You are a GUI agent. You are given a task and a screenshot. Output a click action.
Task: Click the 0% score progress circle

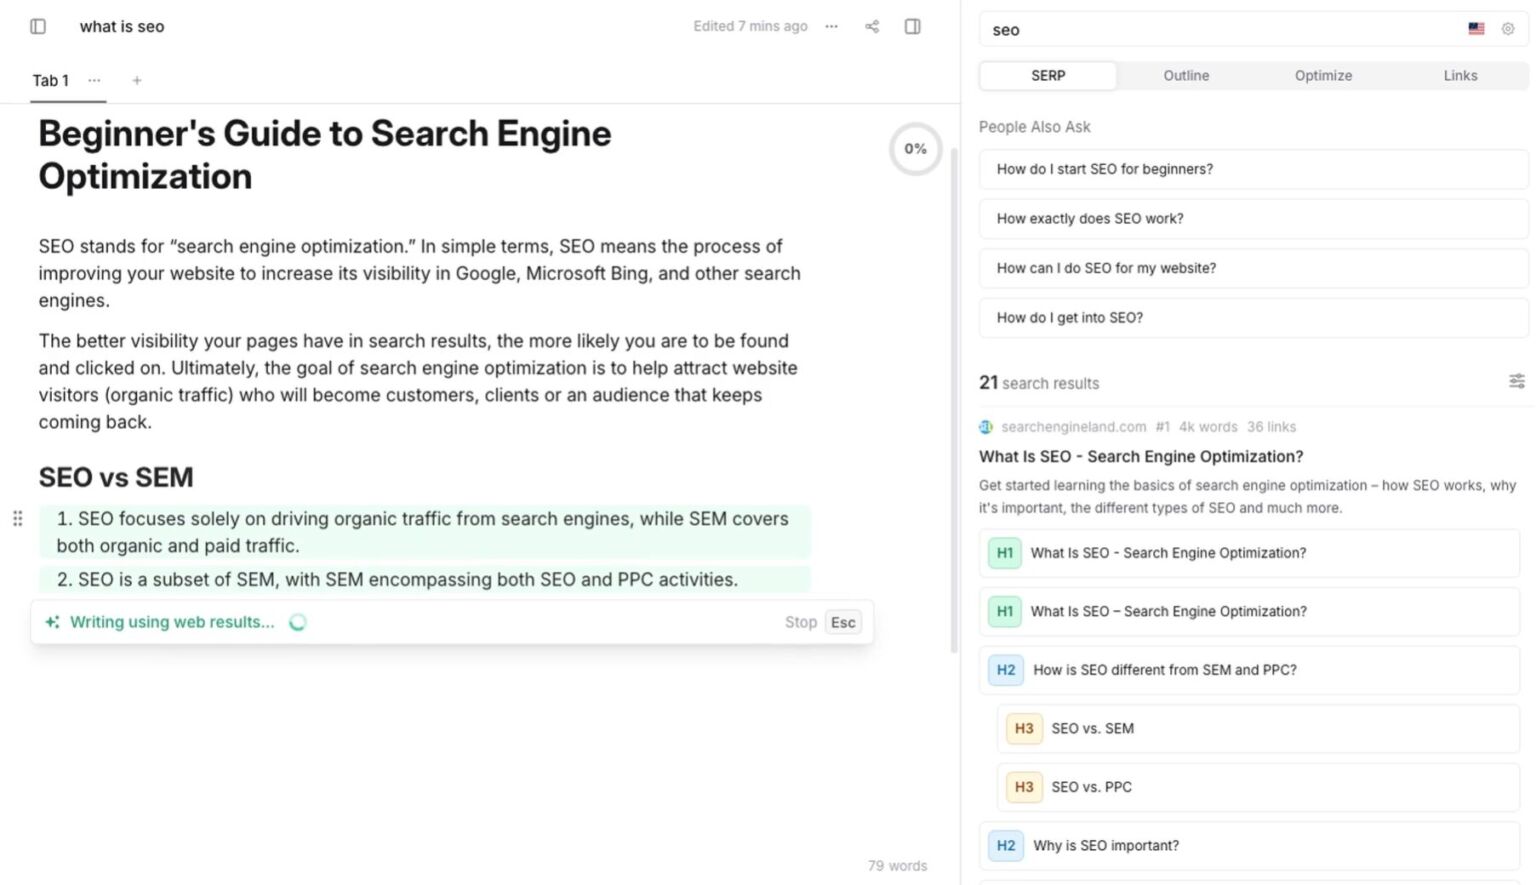(x=915, y=148)
